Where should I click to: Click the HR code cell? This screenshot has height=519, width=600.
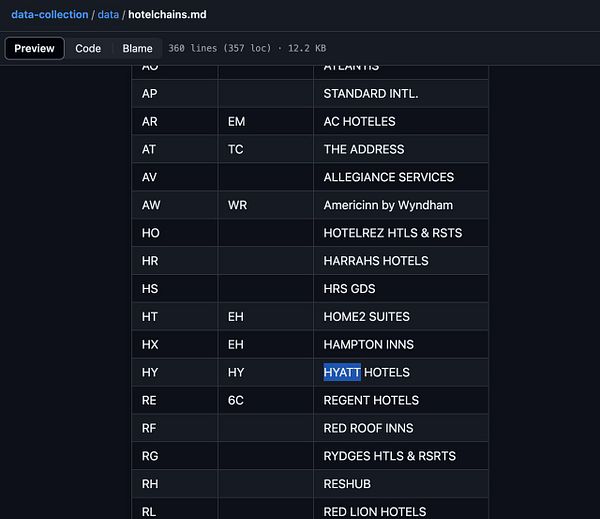175,261
